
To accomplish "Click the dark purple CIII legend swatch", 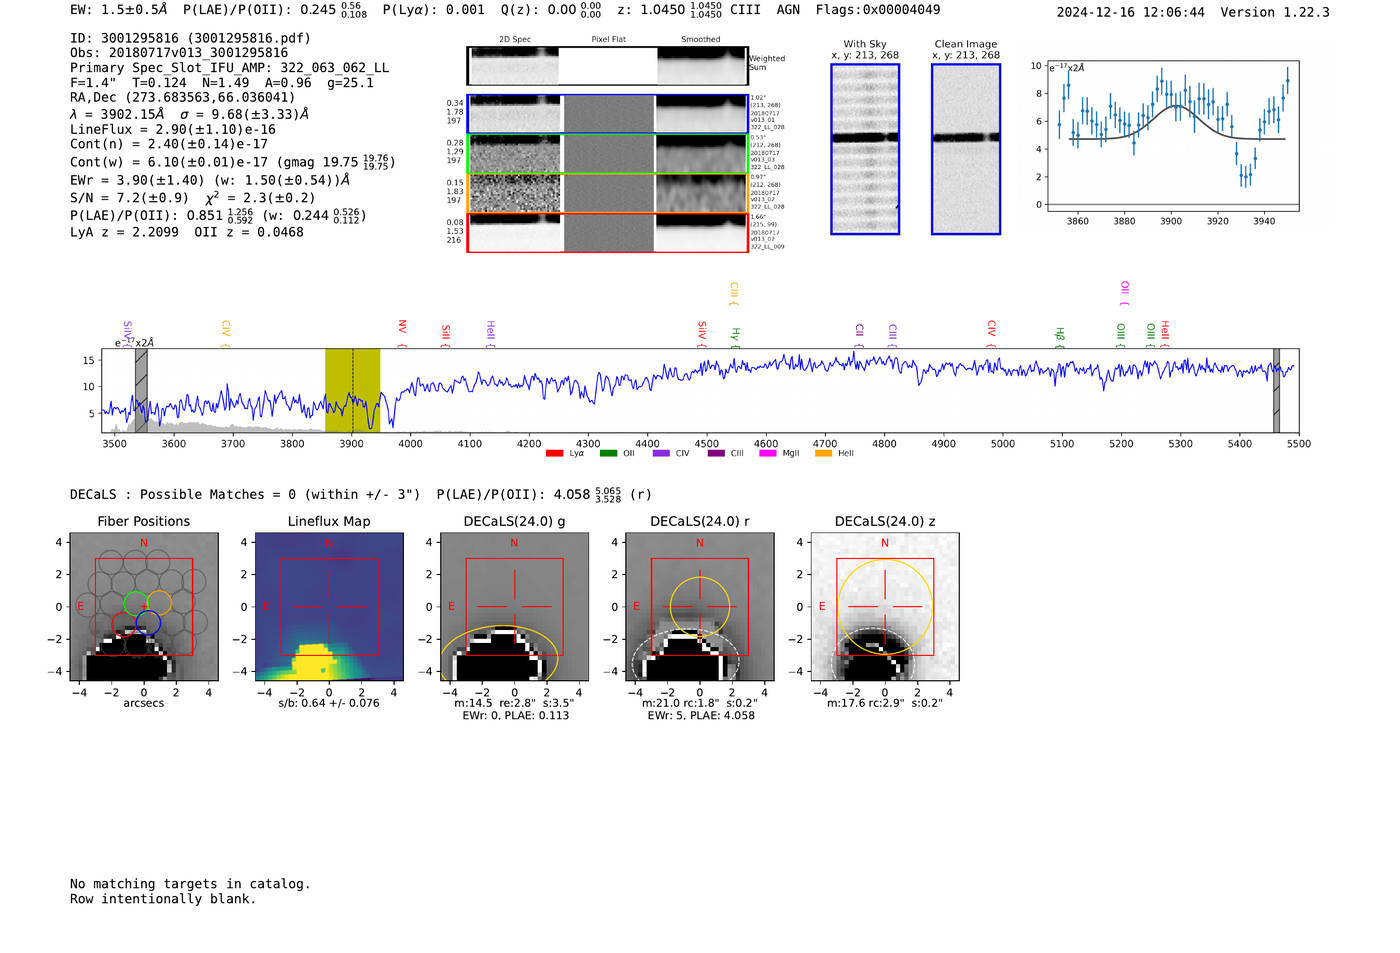I will click(x=716, y=454).
